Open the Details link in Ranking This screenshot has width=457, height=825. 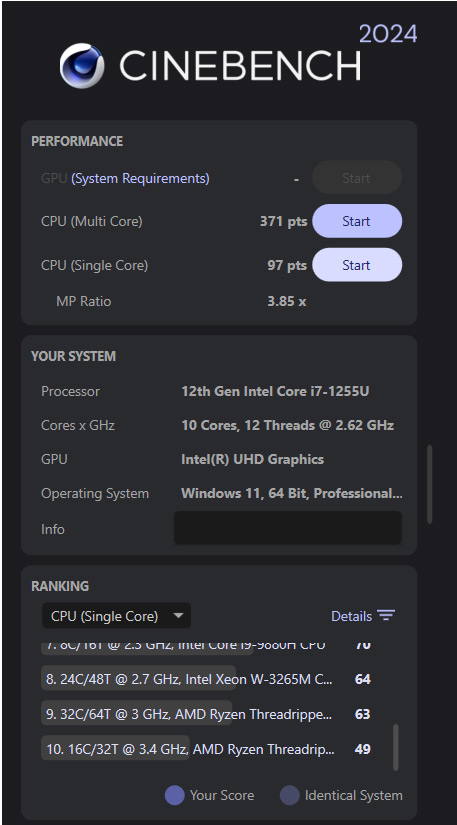(x=351, y=616)
